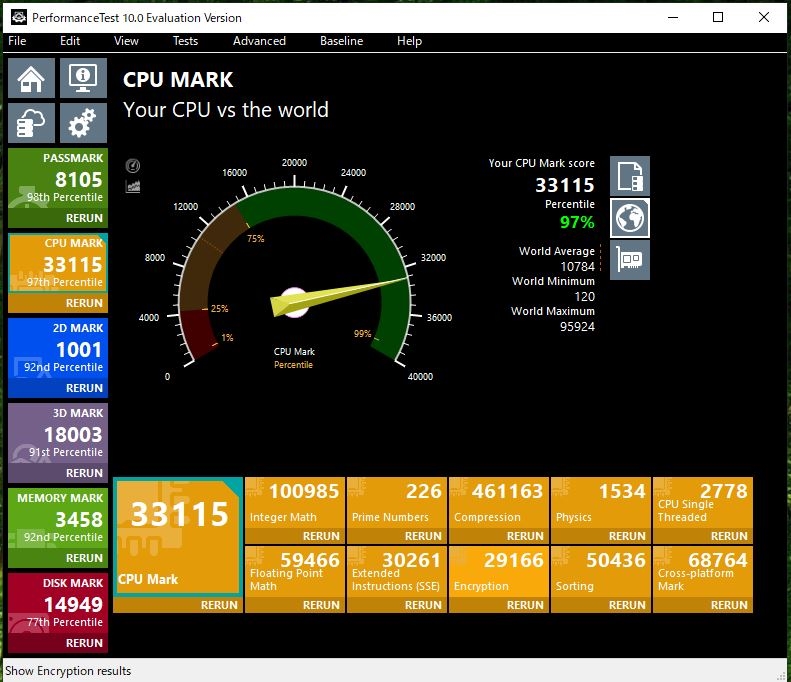Select the 2D Mark 1001 score tile
This screenshot has width=791, height=682.
click(58, 349)
